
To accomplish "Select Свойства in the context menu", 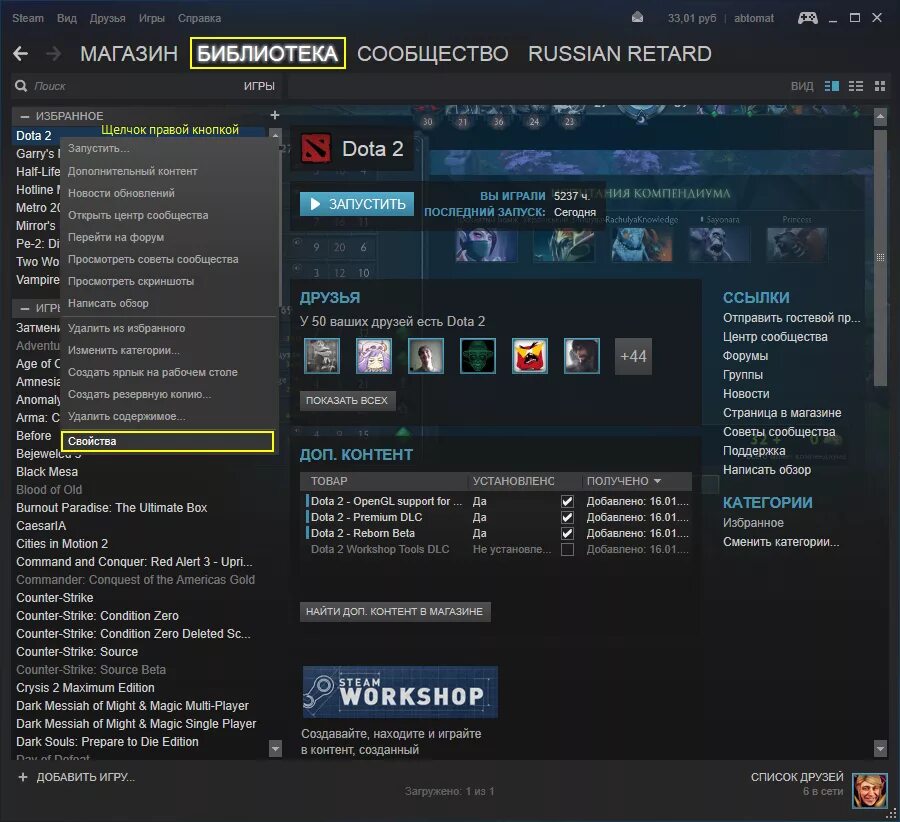I will (x=167, y=441).
